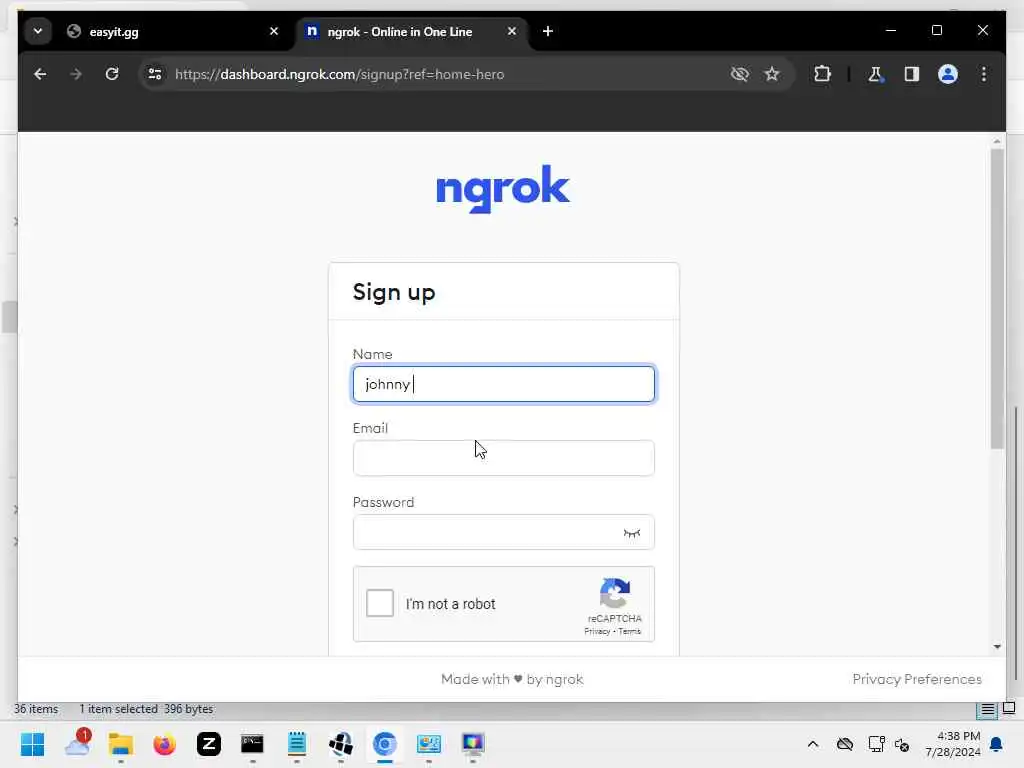This screenshot has width=1024, height=768.
Task: Close the ngrok tab
Action: point(512,31)
